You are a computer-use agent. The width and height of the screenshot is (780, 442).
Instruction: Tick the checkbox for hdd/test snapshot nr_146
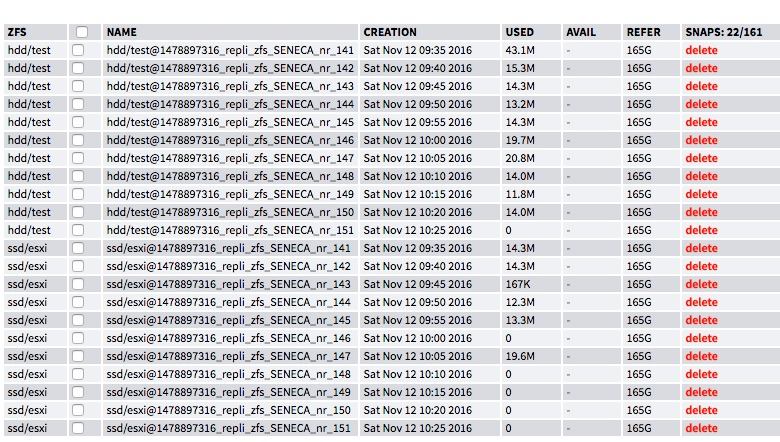tap(78, 140)
